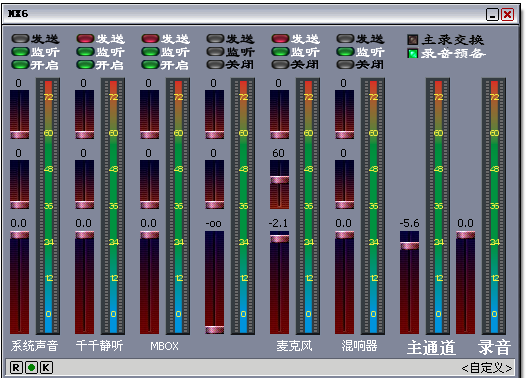Screen dimensions: 529x378
Task: Turn on the 关闭 LED for 麦克风 channel
Action: coord(280,64)
